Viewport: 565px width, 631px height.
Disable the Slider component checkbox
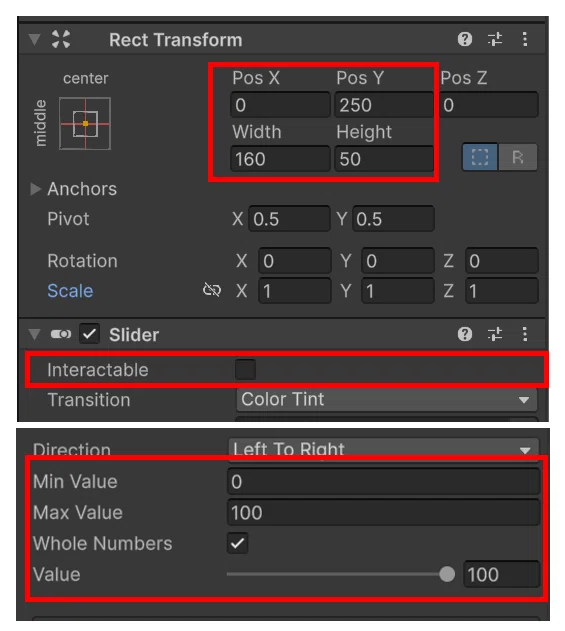pyautogui.click(x=89, y=334)
